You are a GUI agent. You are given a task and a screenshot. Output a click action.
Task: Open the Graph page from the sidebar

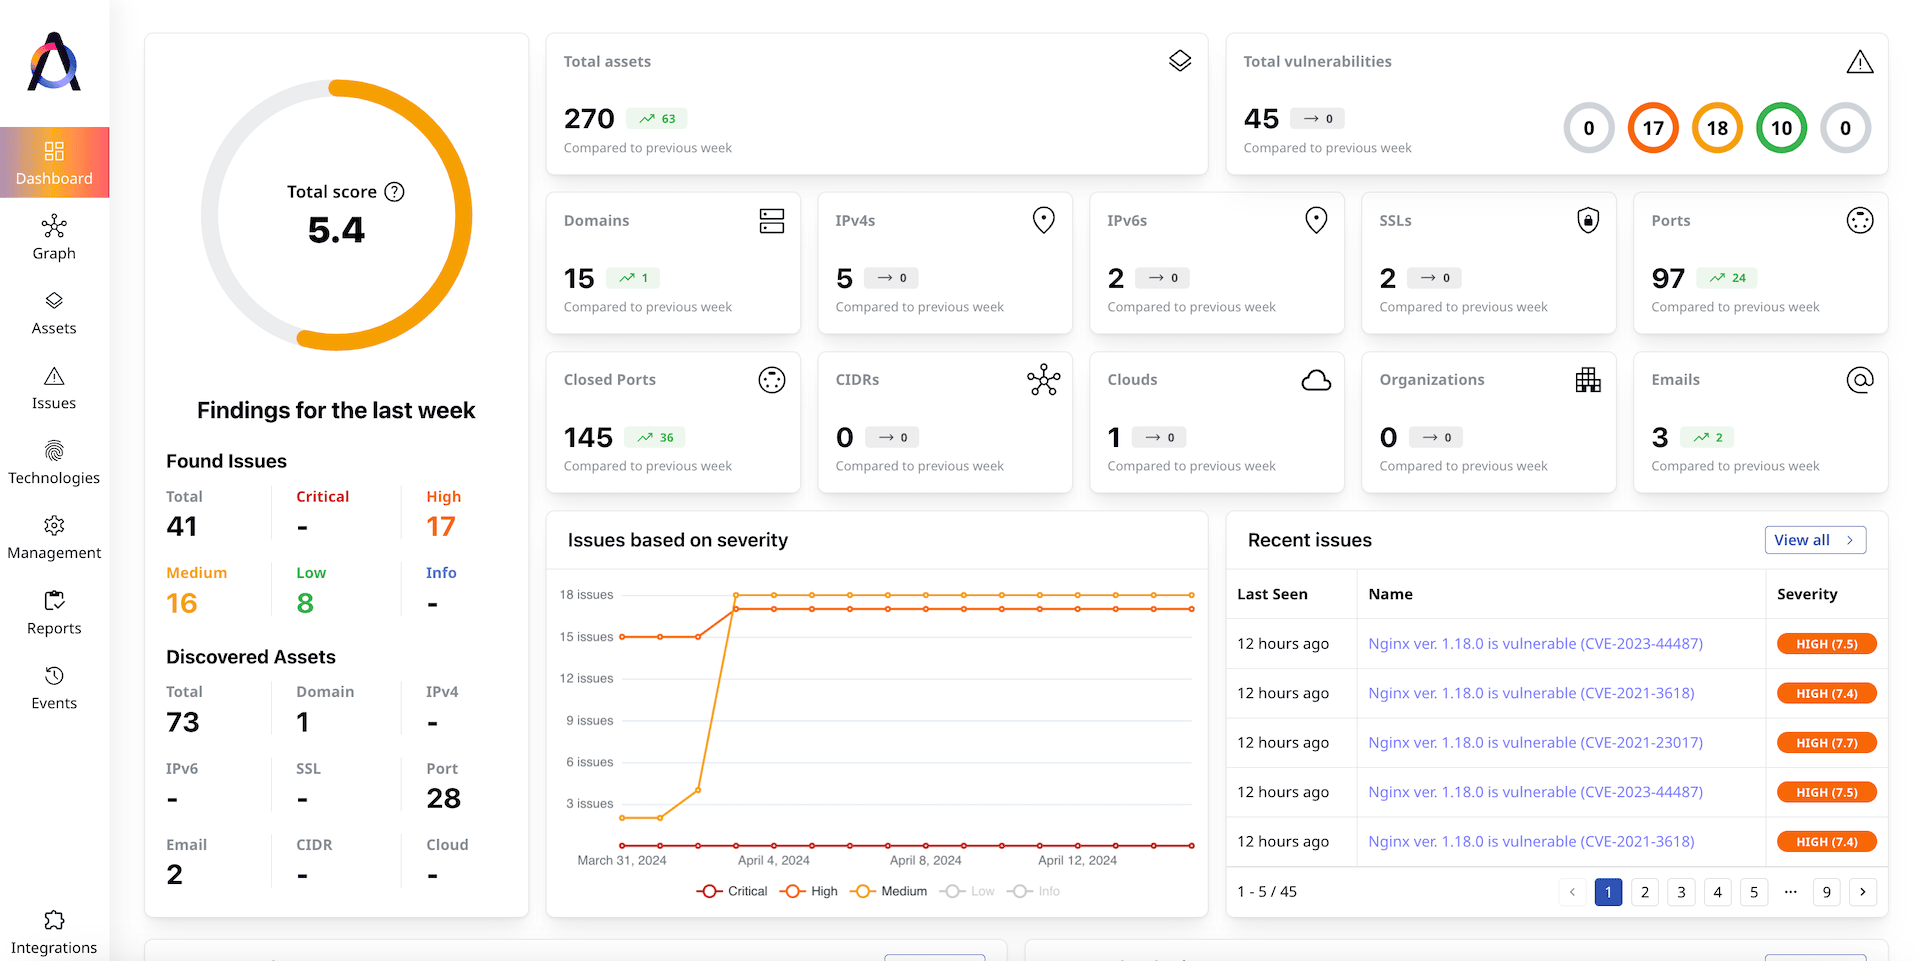[54, 238]
